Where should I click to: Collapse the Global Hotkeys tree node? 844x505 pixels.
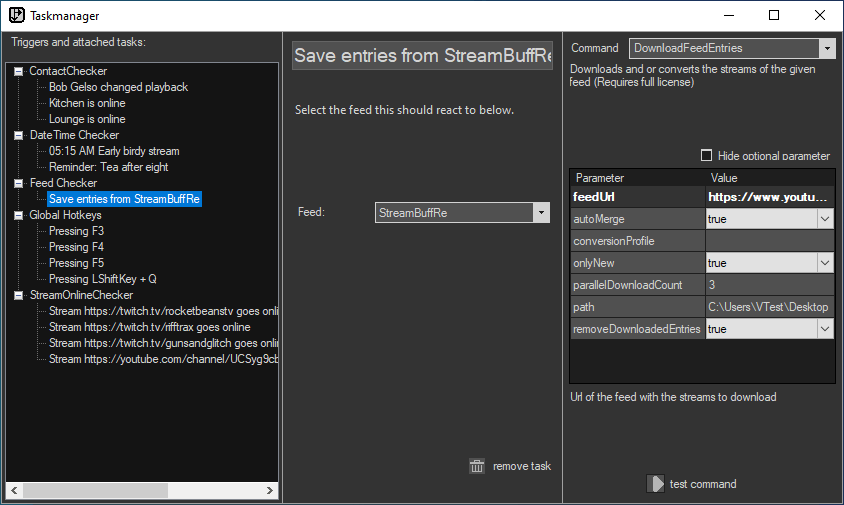pyautogui.click(x=19, y=215)
